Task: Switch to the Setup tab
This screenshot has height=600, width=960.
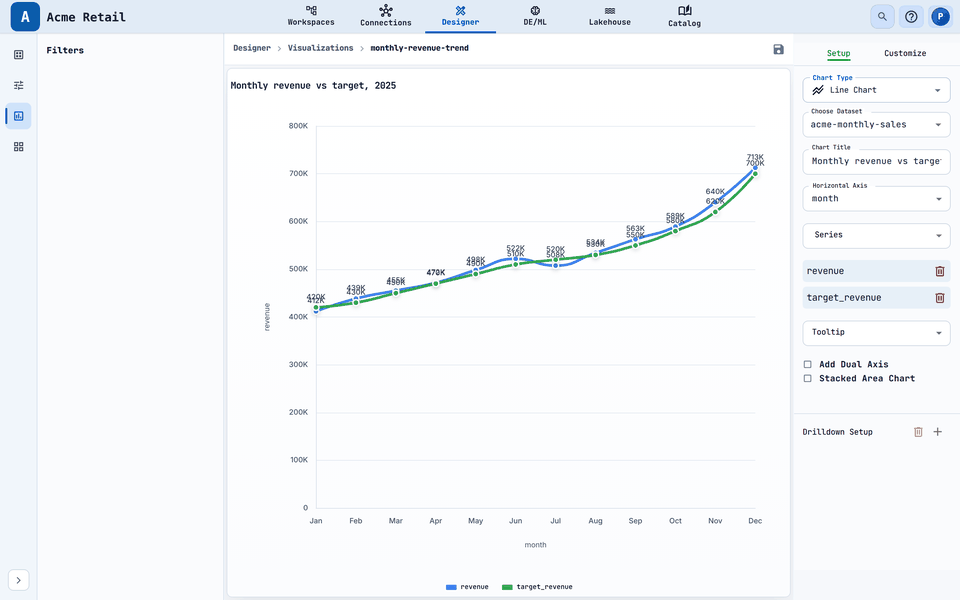Action: 838,53
